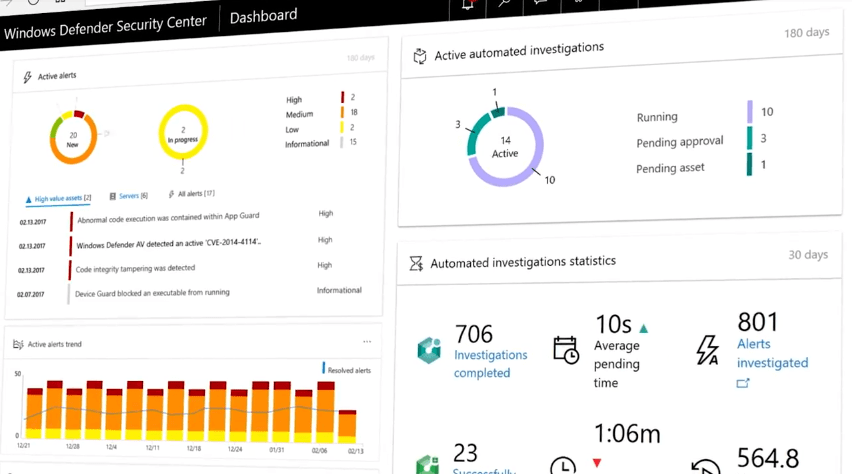
Task: Open the ellipsis menu on Active alerts trend
Action: point(367,342)
